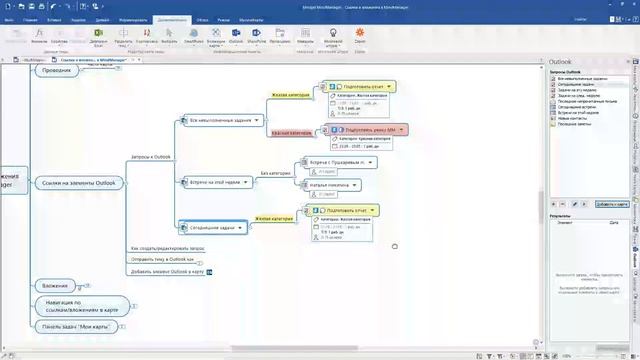
Task: Open the Файл ribbon tab
Action: (9, 20)
